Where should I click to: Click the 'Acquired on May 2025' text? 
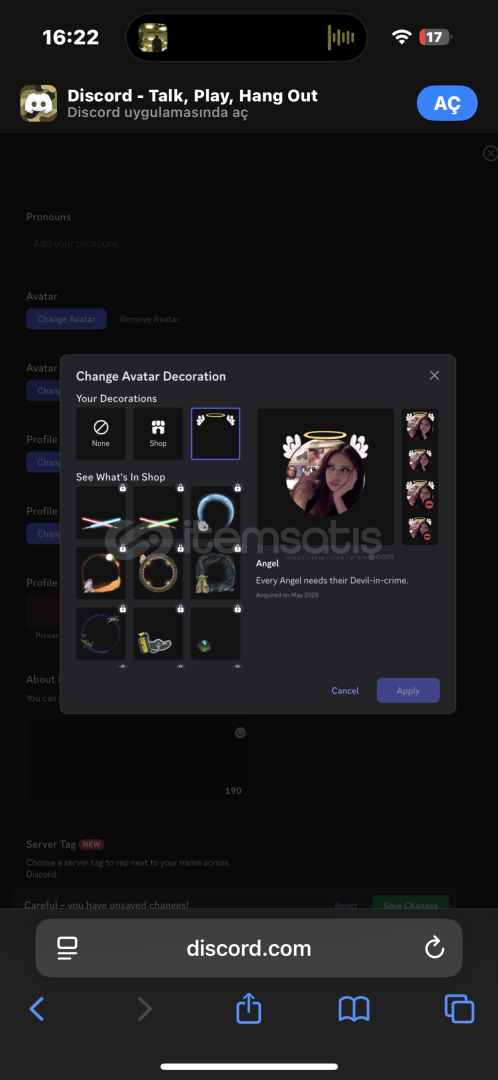pyautogui.click(x=287, y=594)
